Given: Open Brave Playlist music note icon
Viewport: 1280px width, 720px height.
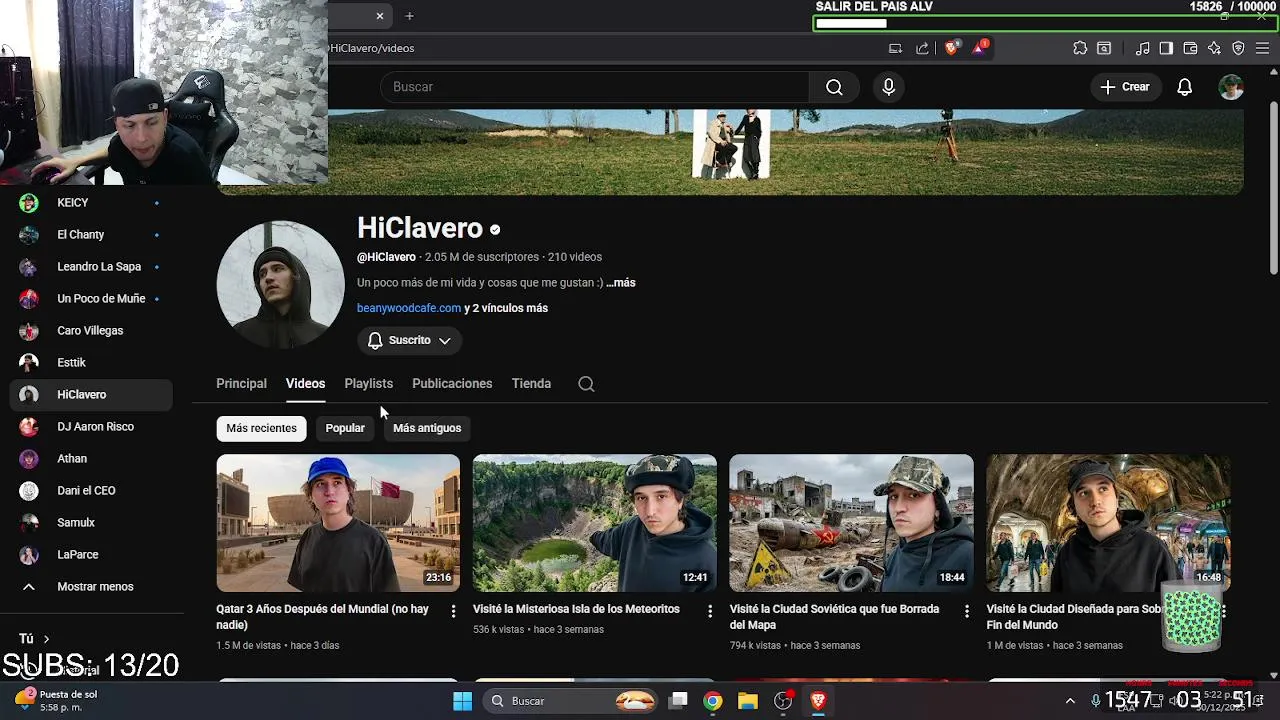Looking at the screenshot, I should (x=1142, y=48).
